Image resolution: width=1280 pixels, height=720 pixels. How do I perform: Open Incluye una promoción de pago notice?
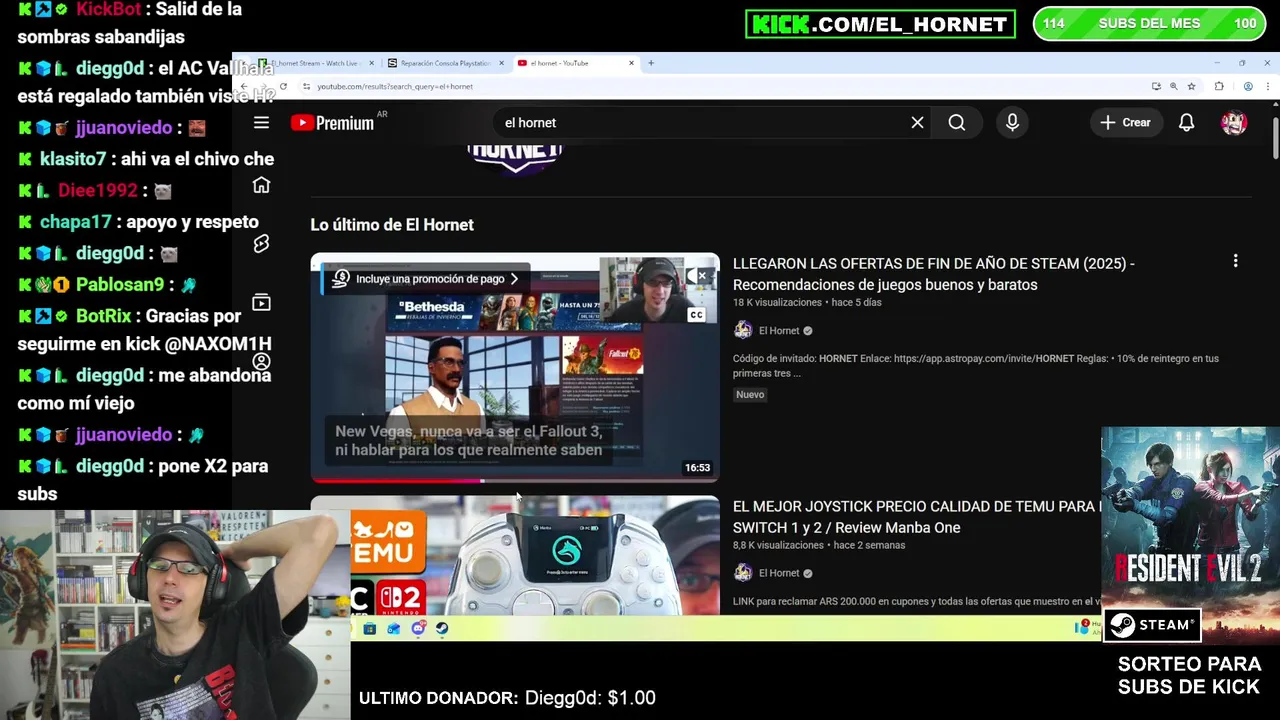428,279
